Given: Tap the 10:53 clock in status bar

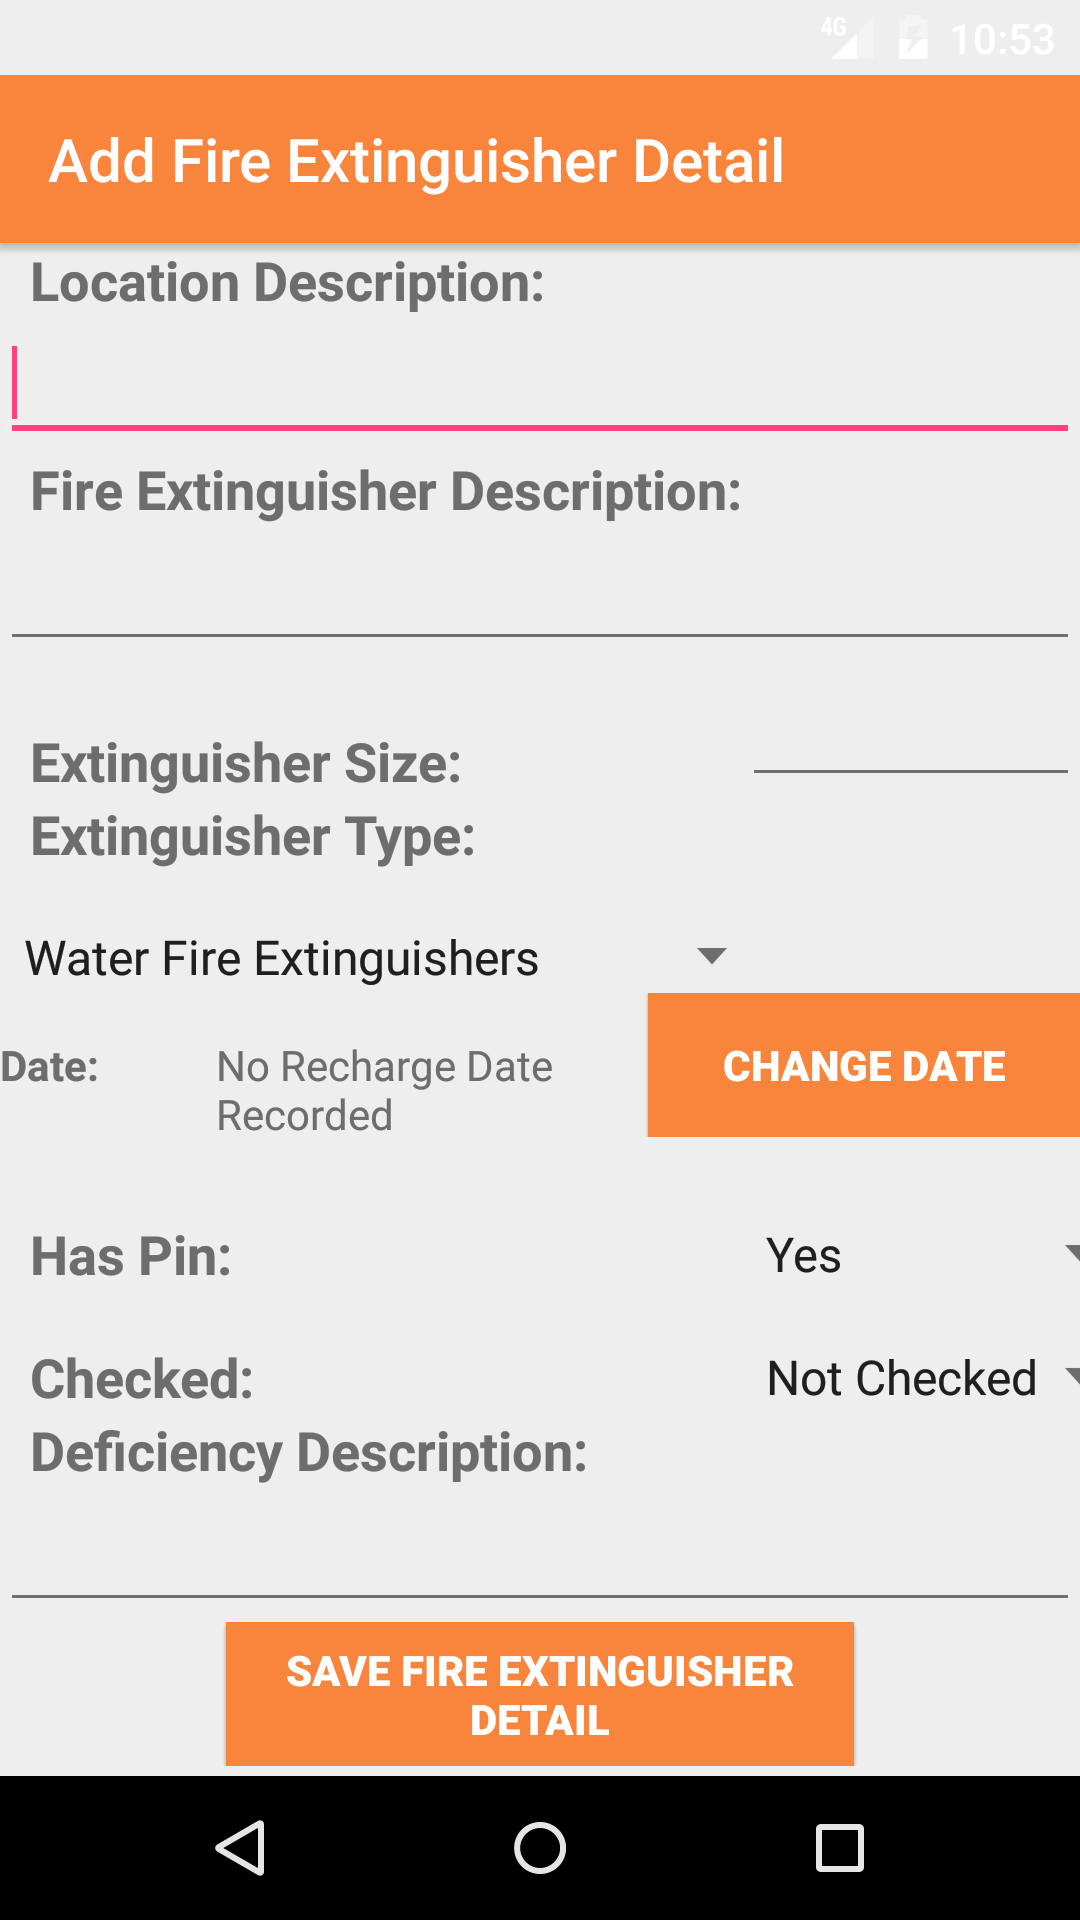Looking at the screenshot, I should pos(1002,40).
